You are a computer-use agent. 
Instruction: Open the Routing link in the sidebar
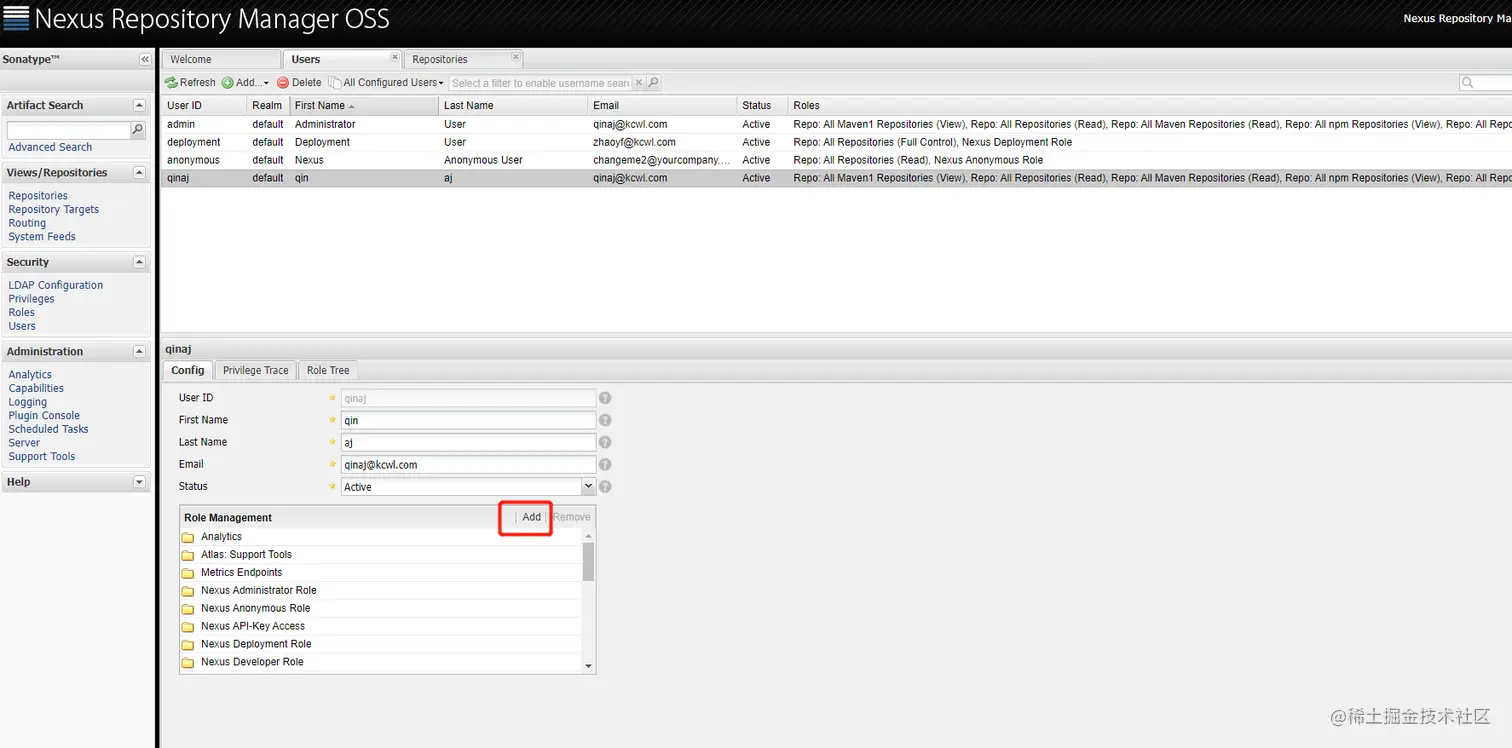27,223
